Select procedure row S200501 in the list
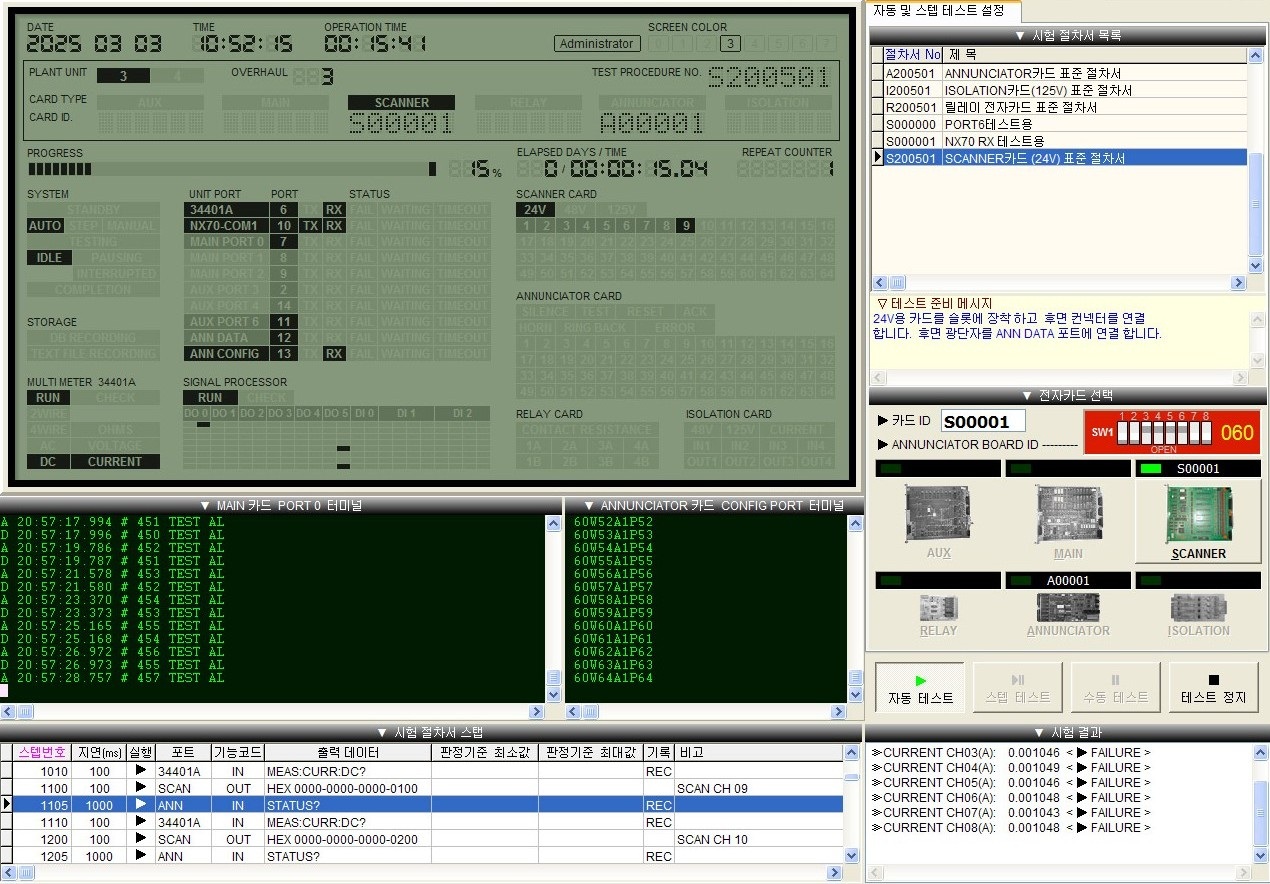Viewport: 1270px width, 884px height. 1060,156
